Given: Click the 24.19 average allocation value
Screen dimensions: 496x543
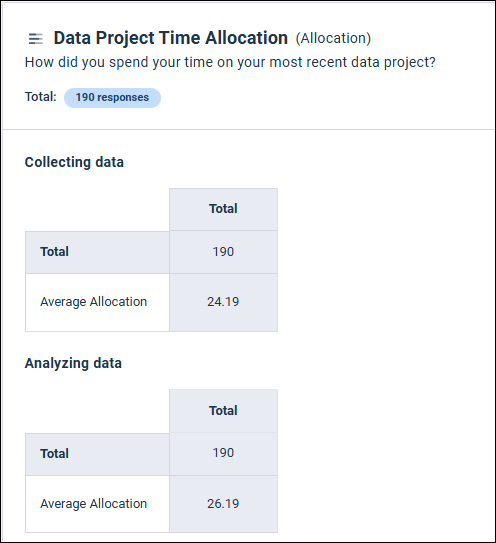Looking at the screenshot, I should (223, 302).
